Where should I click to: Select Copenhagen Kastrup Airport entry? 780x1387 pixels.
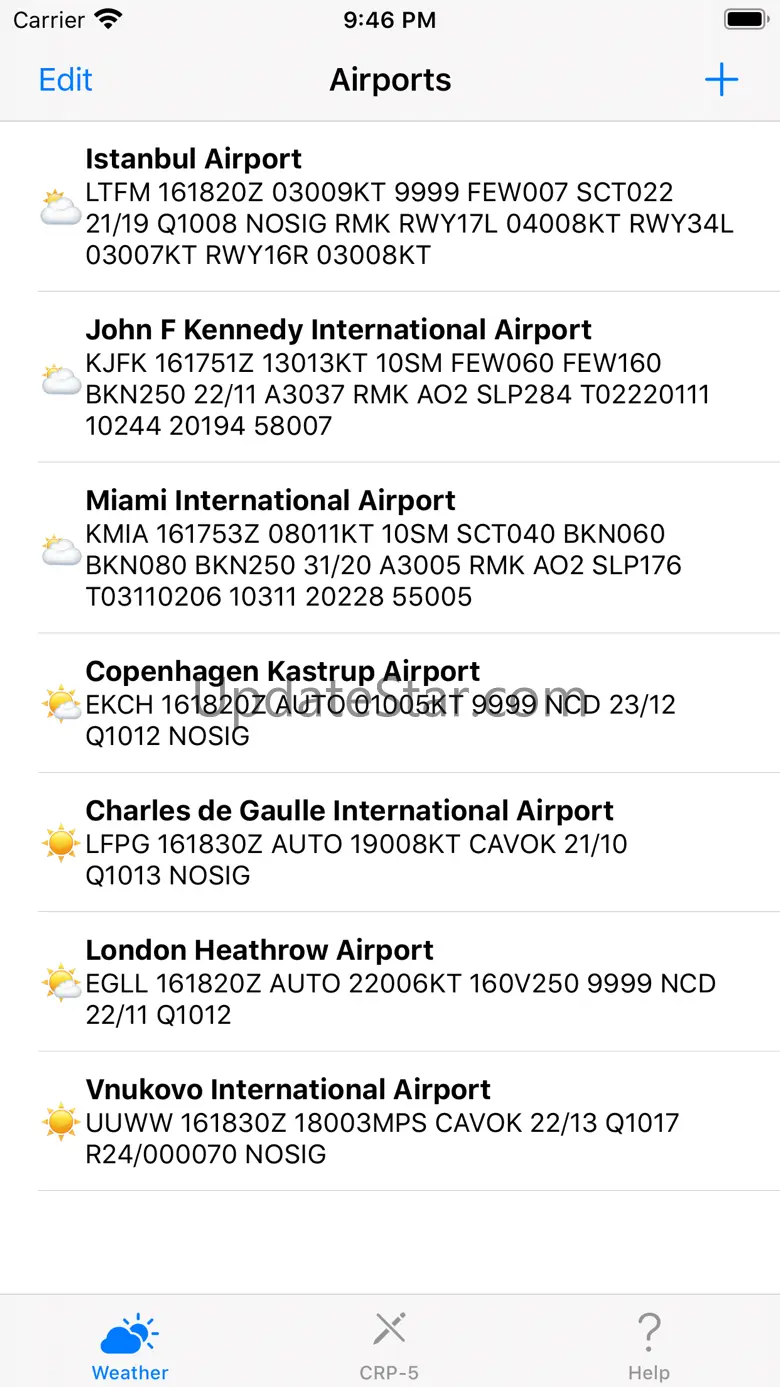pos(390,704)
